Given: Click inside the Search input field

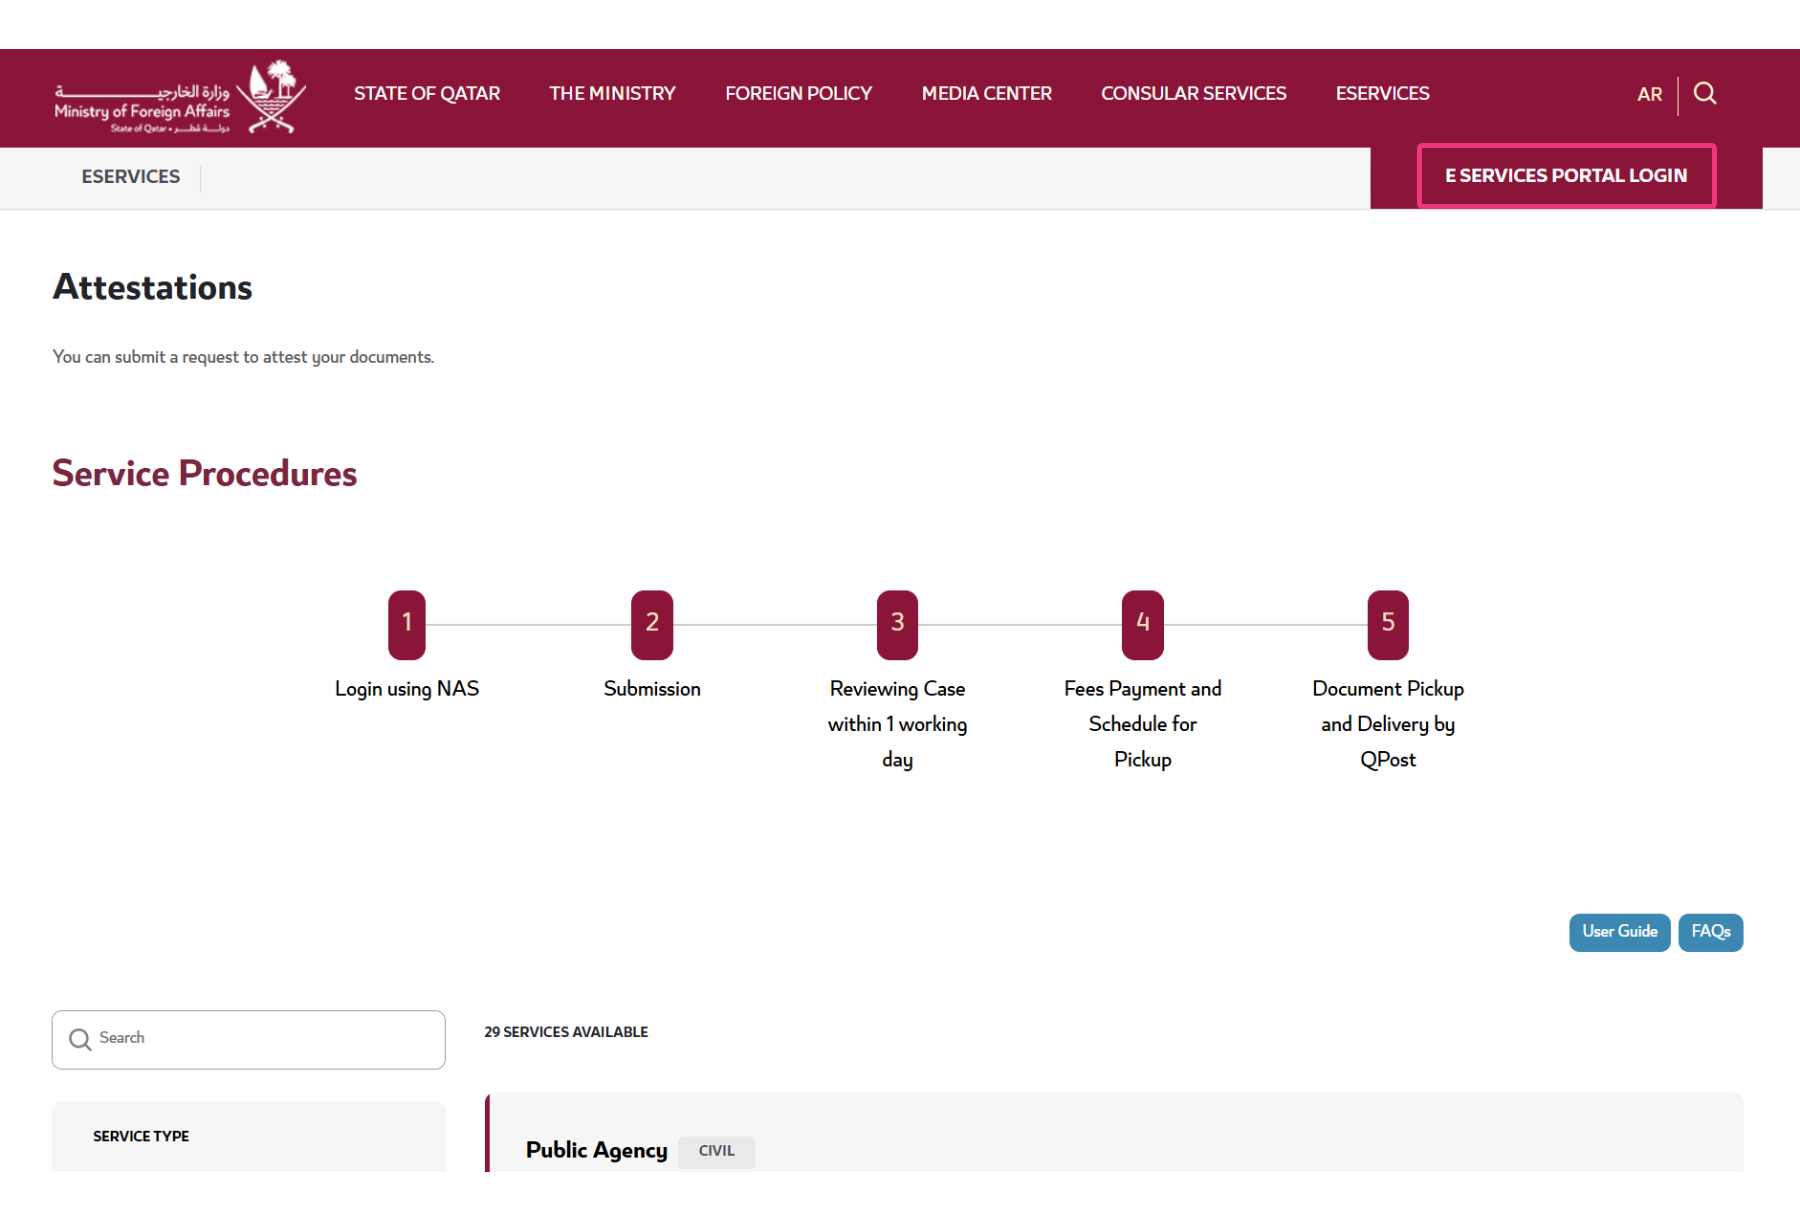Looking at the screenshot, I should click(x=250, y=1039).
